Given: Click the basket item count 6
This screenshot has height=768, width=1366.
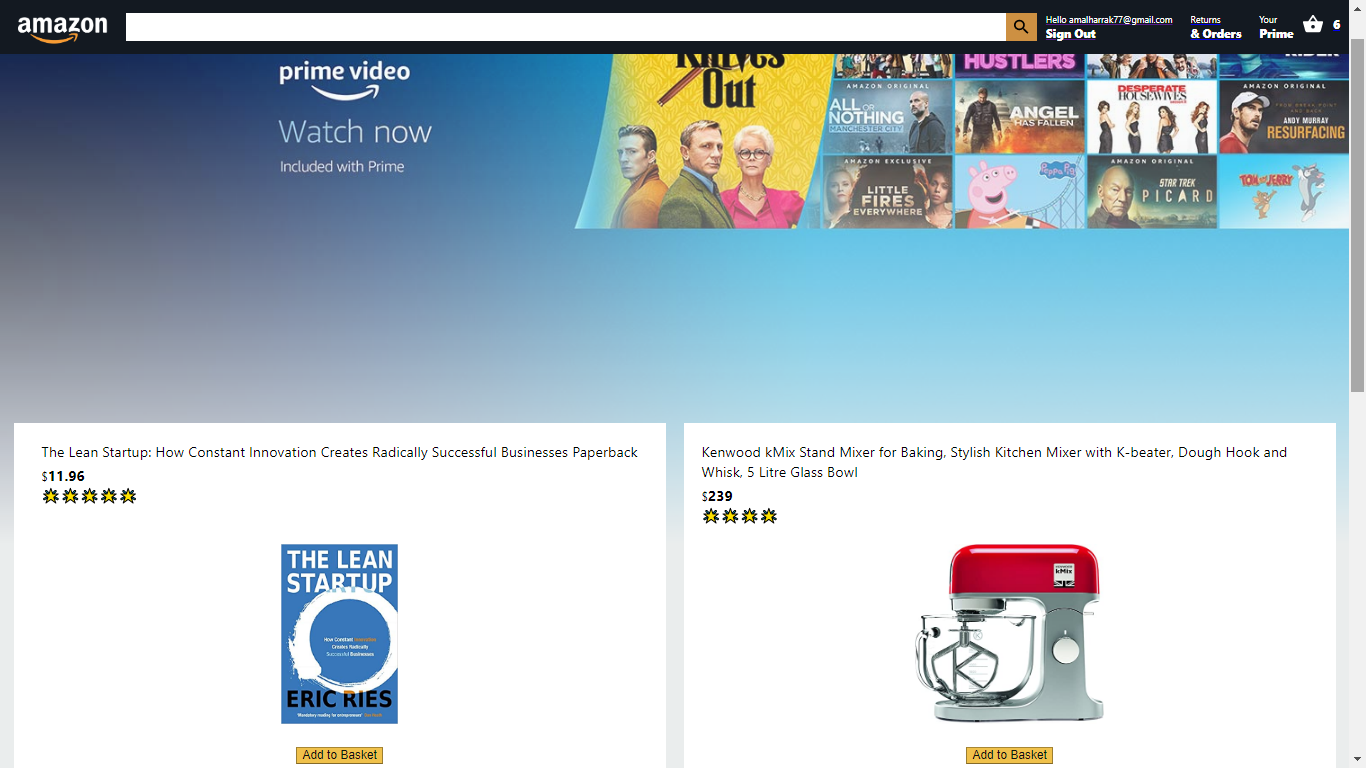Looking at the screenshot, I should click(1337, 25).
